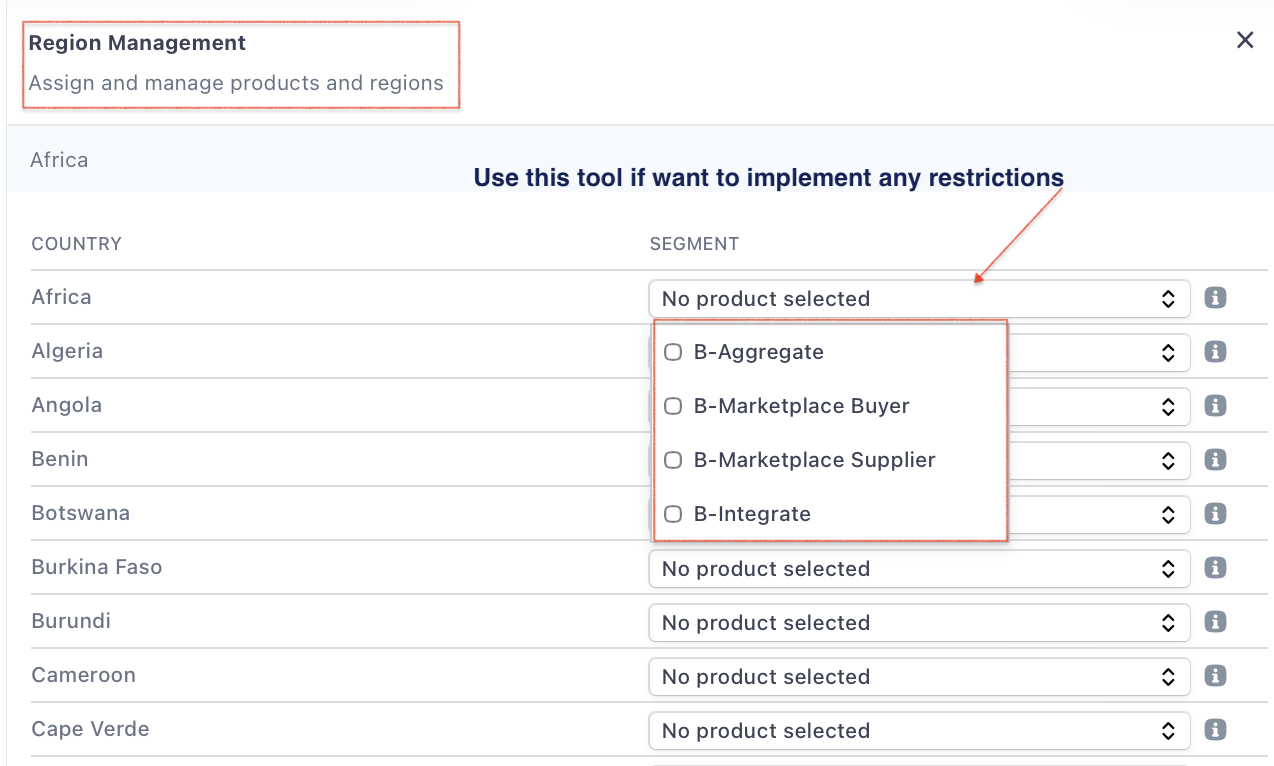Close the Region Management dialog
1274x766 pixels.
pos(1245,40)
